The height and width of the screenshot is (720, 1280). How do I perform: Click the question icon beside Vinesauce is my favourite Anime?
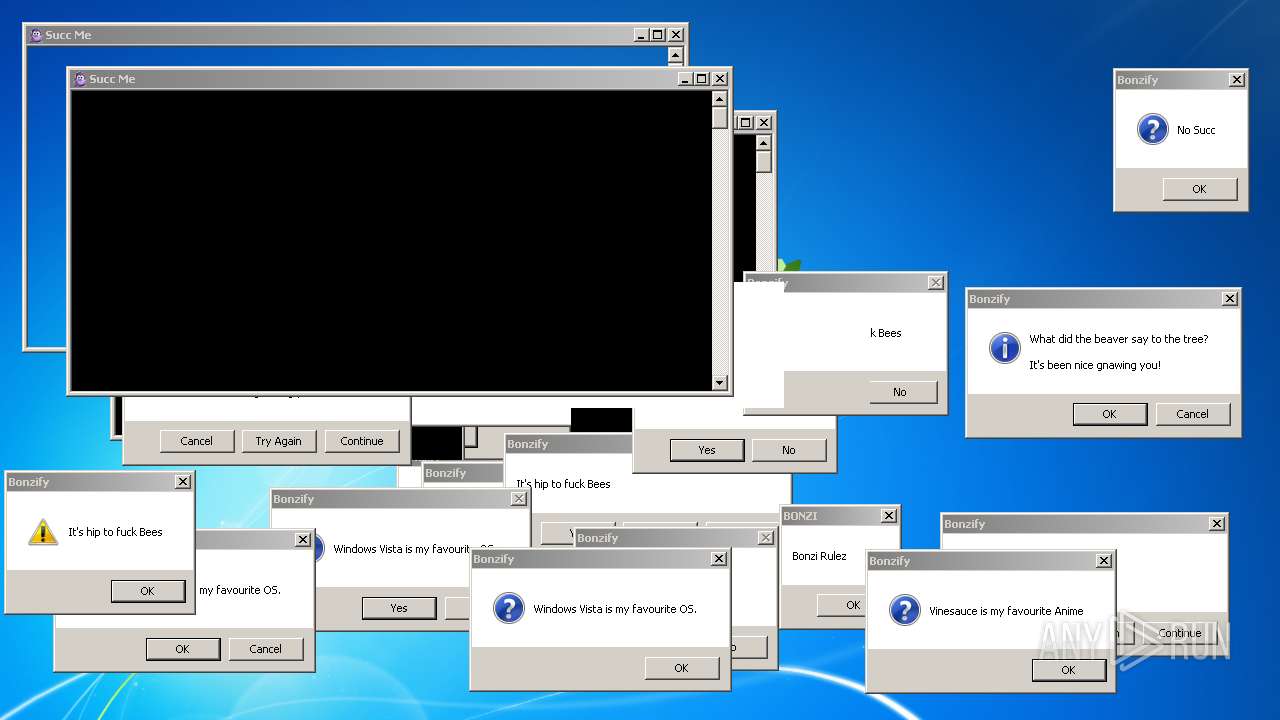coord(904,610)
